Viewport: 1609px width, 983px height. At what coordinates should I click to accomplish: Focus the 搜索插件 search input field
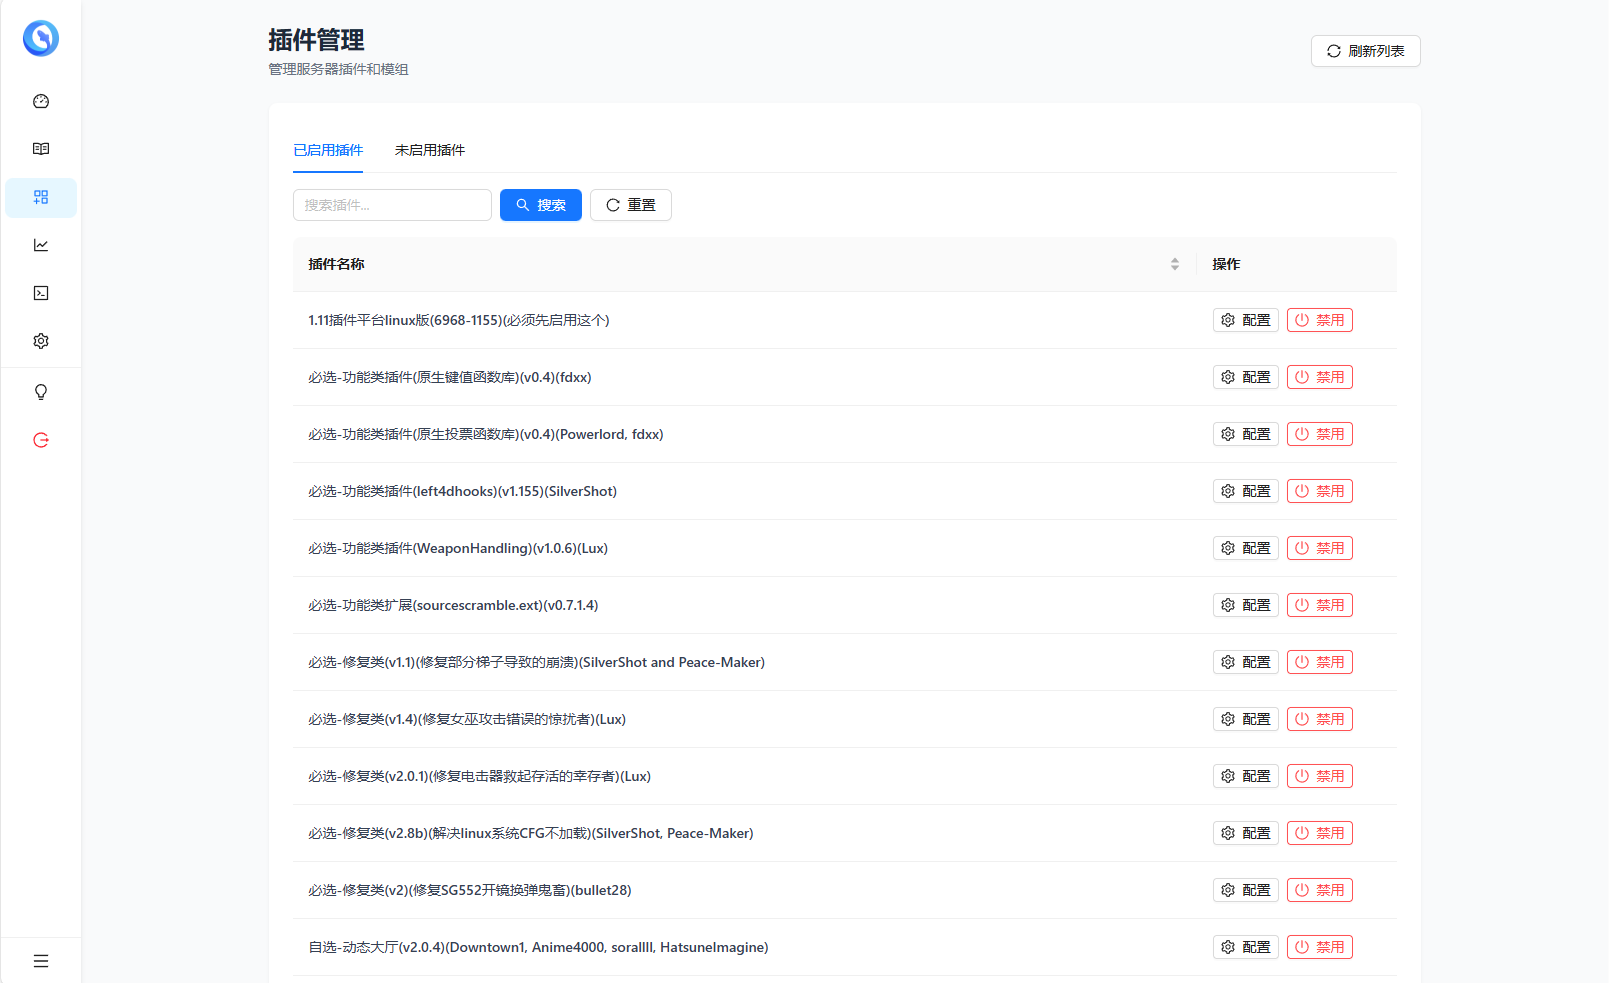coord(392,205)
